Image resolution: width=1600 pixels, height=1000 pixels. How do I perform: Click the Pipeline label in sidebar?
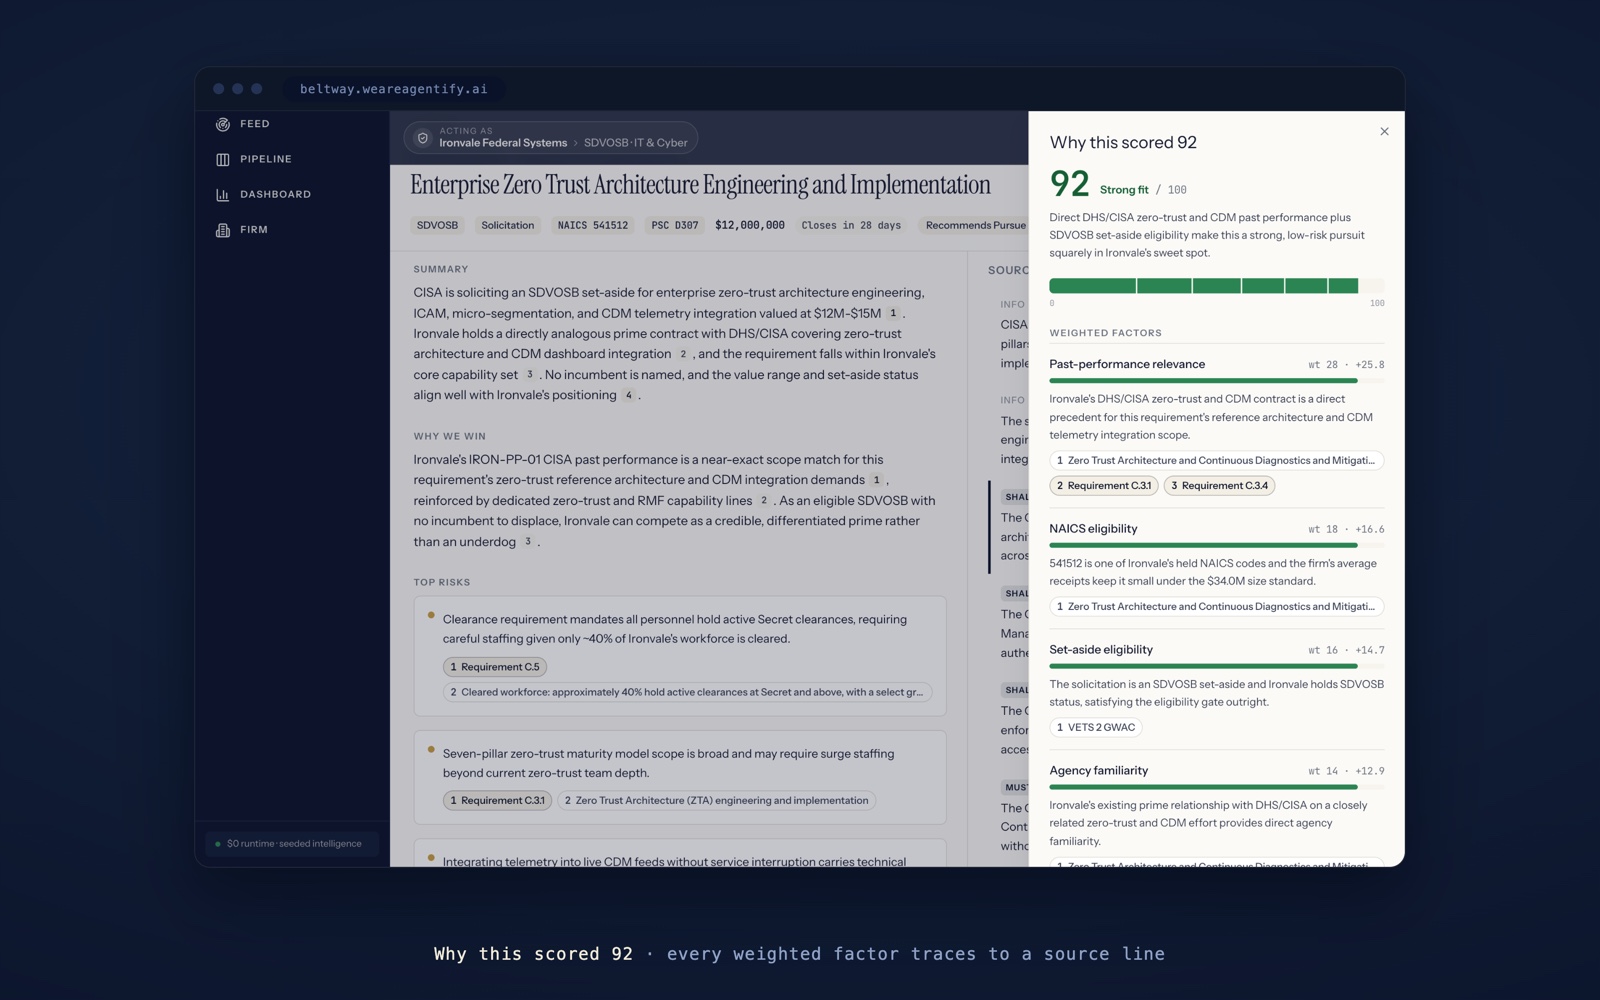point(266,159)
